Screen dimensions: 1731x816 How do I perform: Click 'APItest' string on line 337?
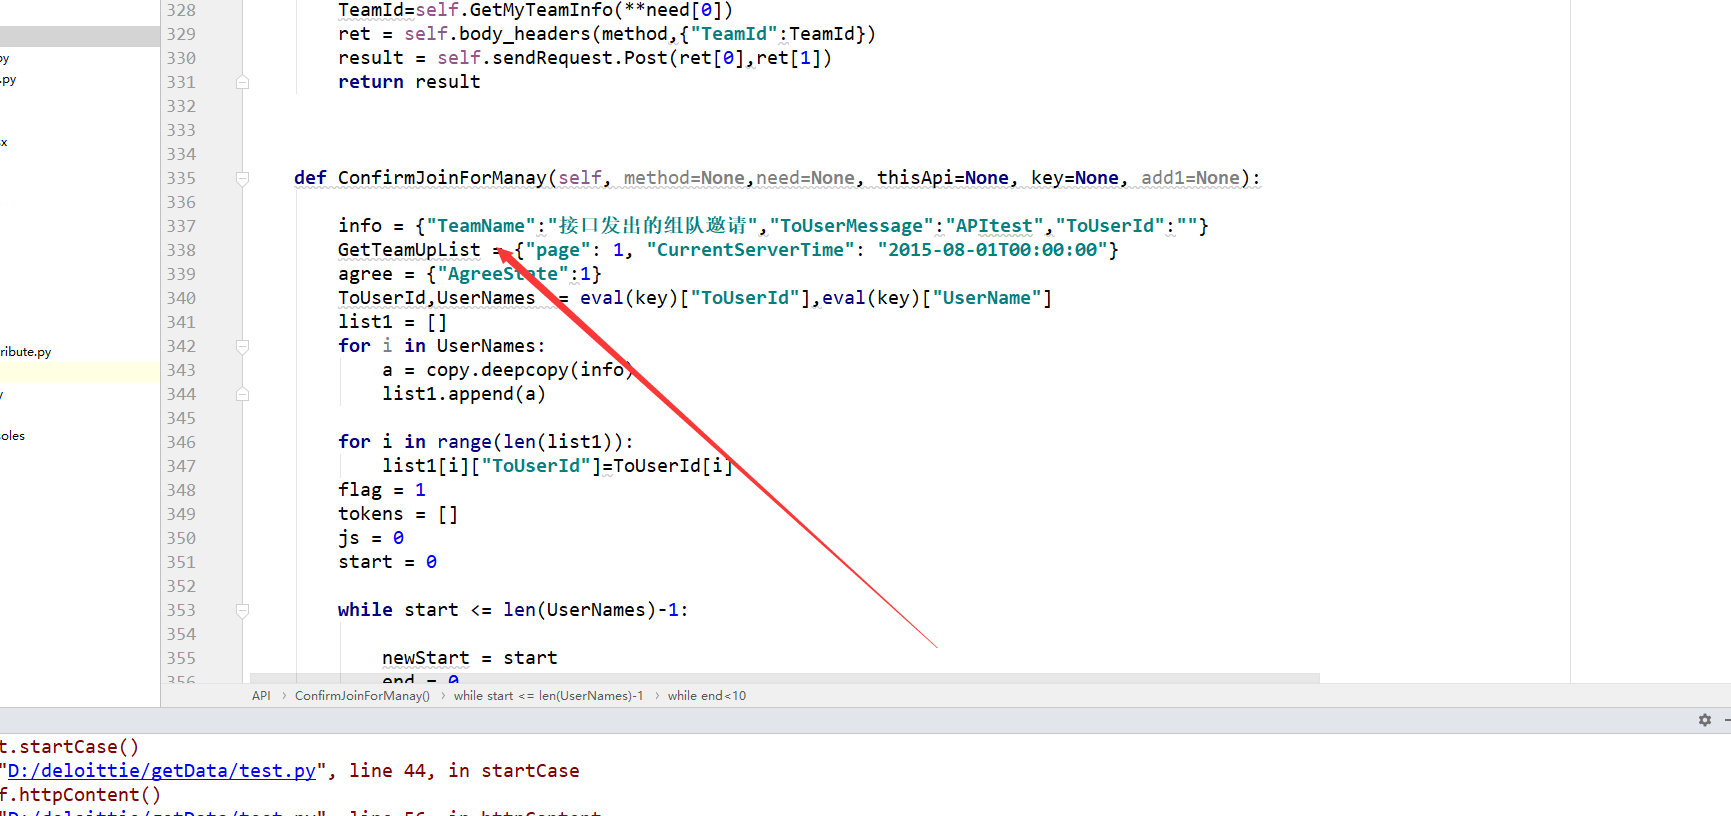point(994,226)
